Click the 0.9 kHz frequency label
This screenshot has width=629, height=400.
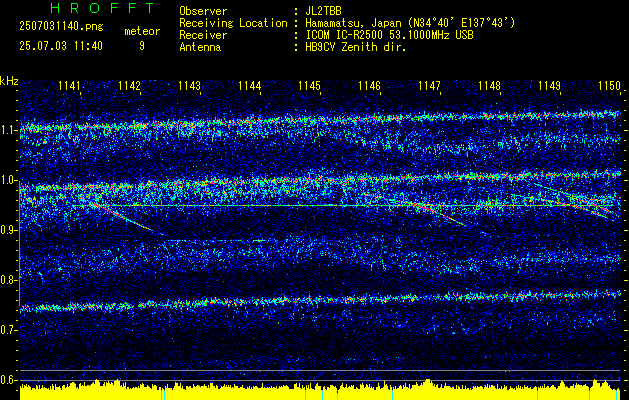[x=8, y=230]
